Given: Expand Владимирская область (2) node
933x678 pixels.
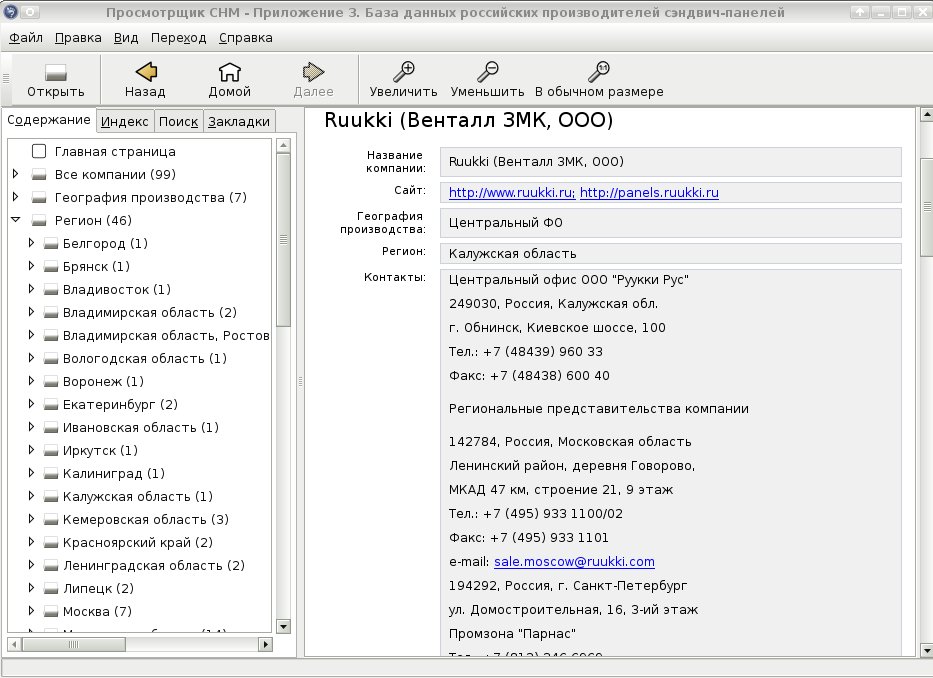Looking at the screenshot, I should pos(31,312).
